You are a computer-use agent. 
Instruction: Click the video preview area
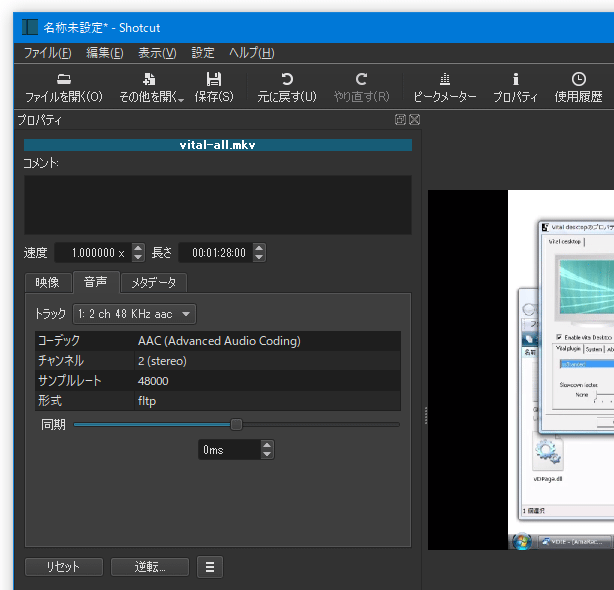coord(521,370)
